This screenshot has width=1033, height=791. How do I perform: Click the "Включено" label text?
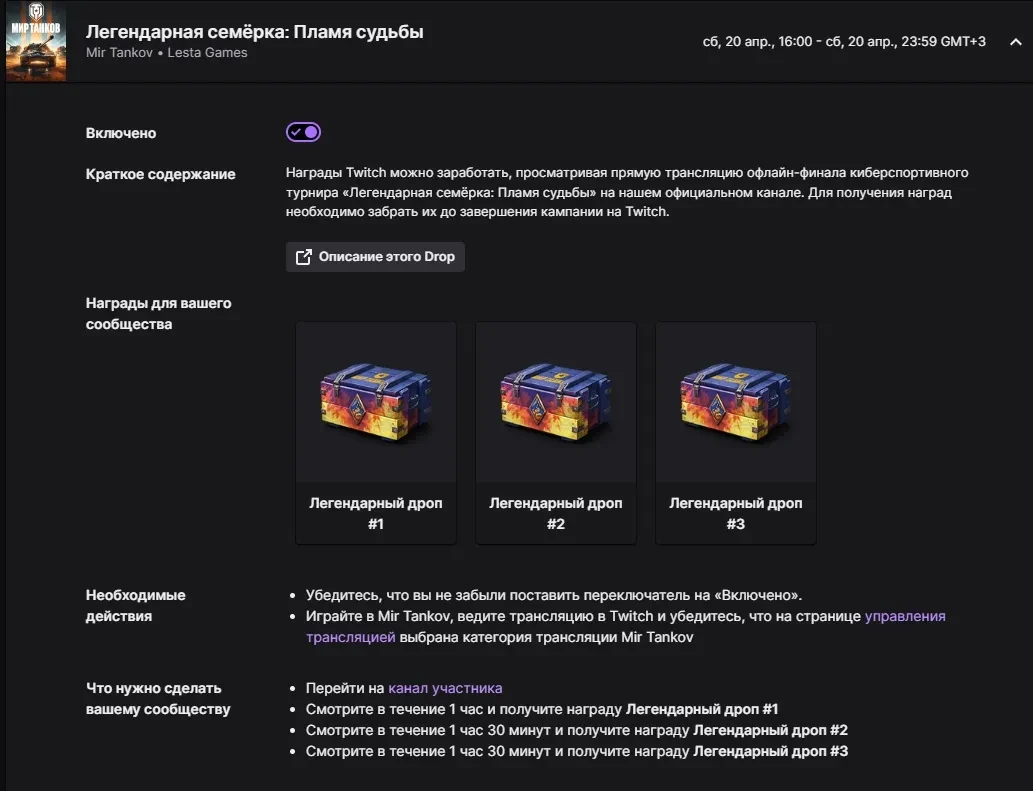121,133
